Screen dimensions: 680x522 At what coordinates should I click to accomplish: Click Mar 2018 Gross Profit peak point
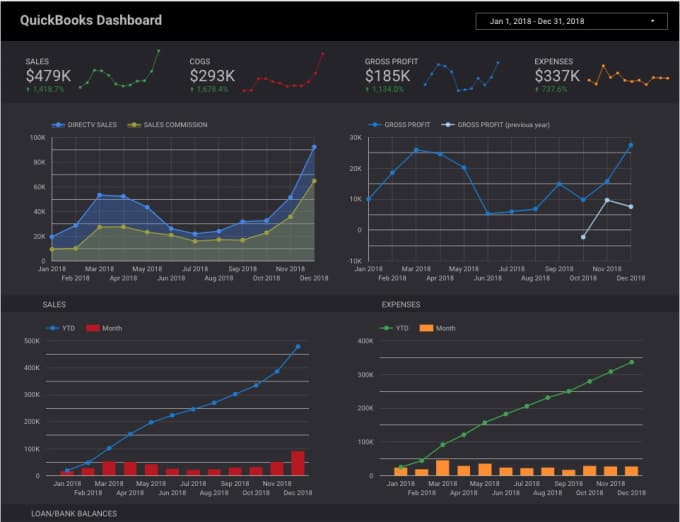(x=416, y=150)
